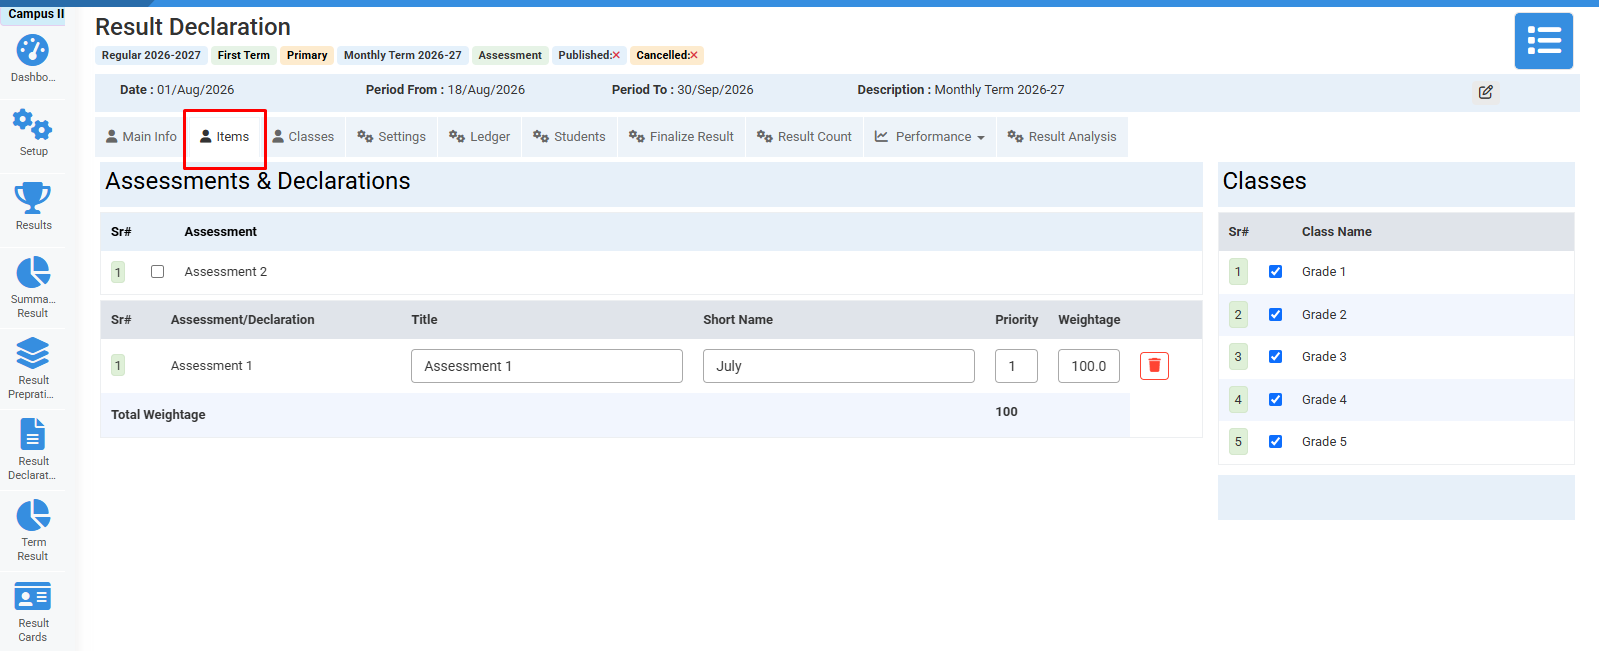Viewport: 1599px width, 651px height.
Task: Open the Finalize Result tab
Action: 681,137
